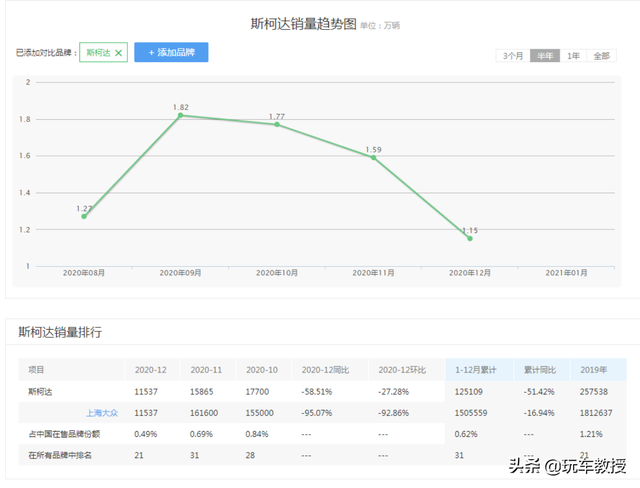Click the cell value -51.42%
Image resolution: width=640 pixels, height=488 pixels.
539,392
